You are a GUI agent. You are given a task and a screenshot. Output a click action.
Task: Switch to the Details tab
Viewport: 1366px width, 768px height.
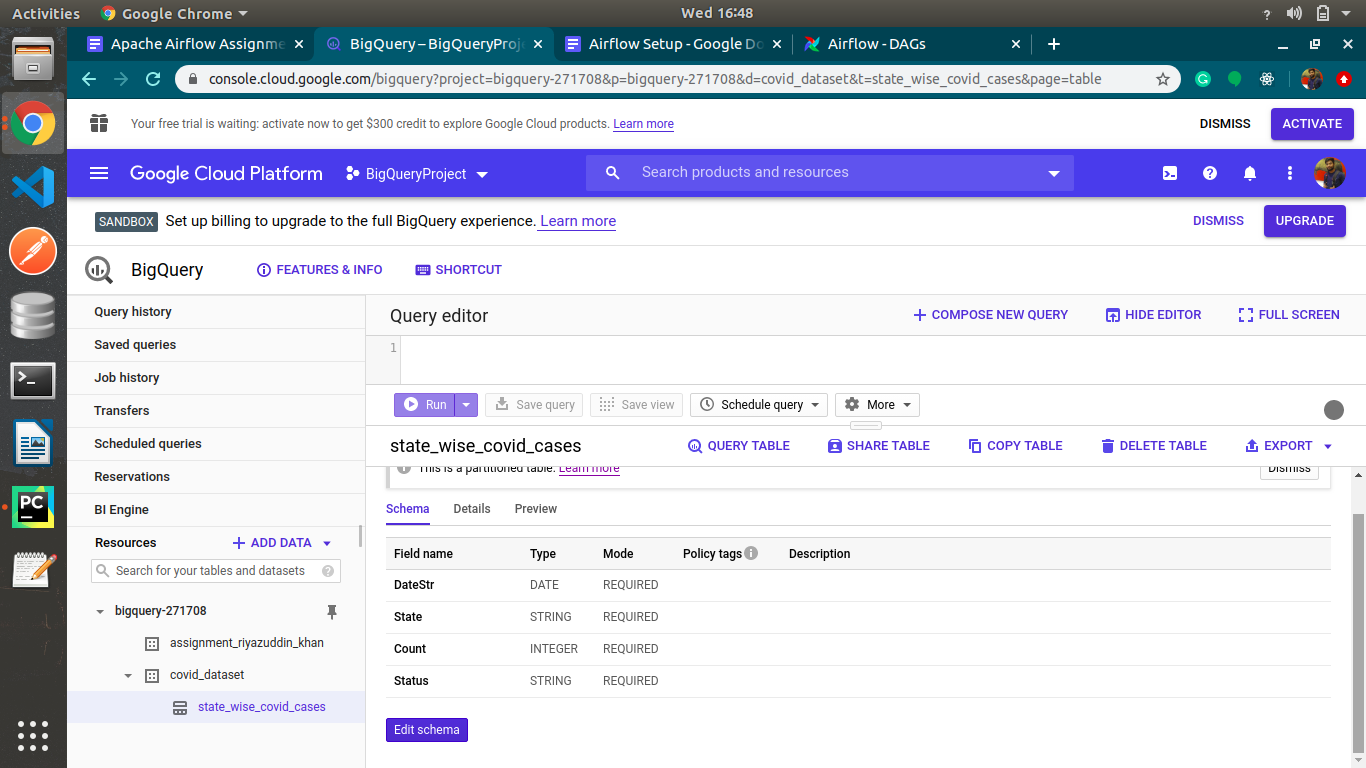472,509
